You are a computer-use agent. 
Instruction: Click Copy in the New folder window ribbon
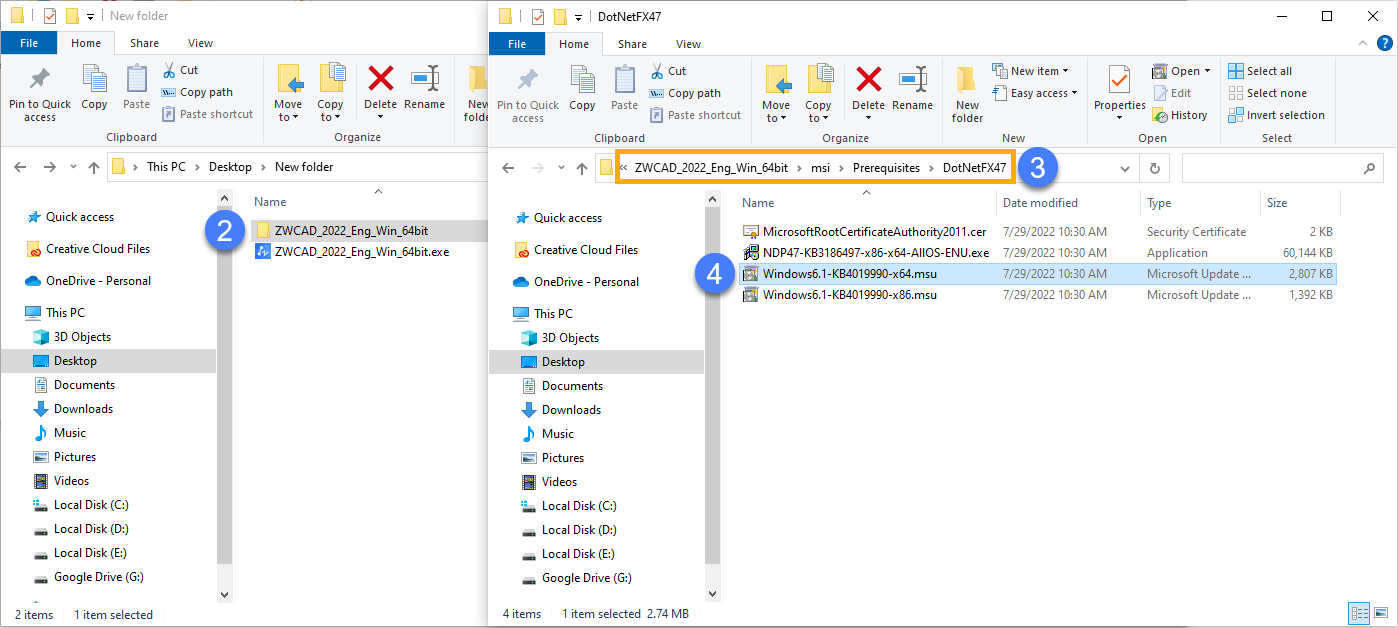[94, 88]
